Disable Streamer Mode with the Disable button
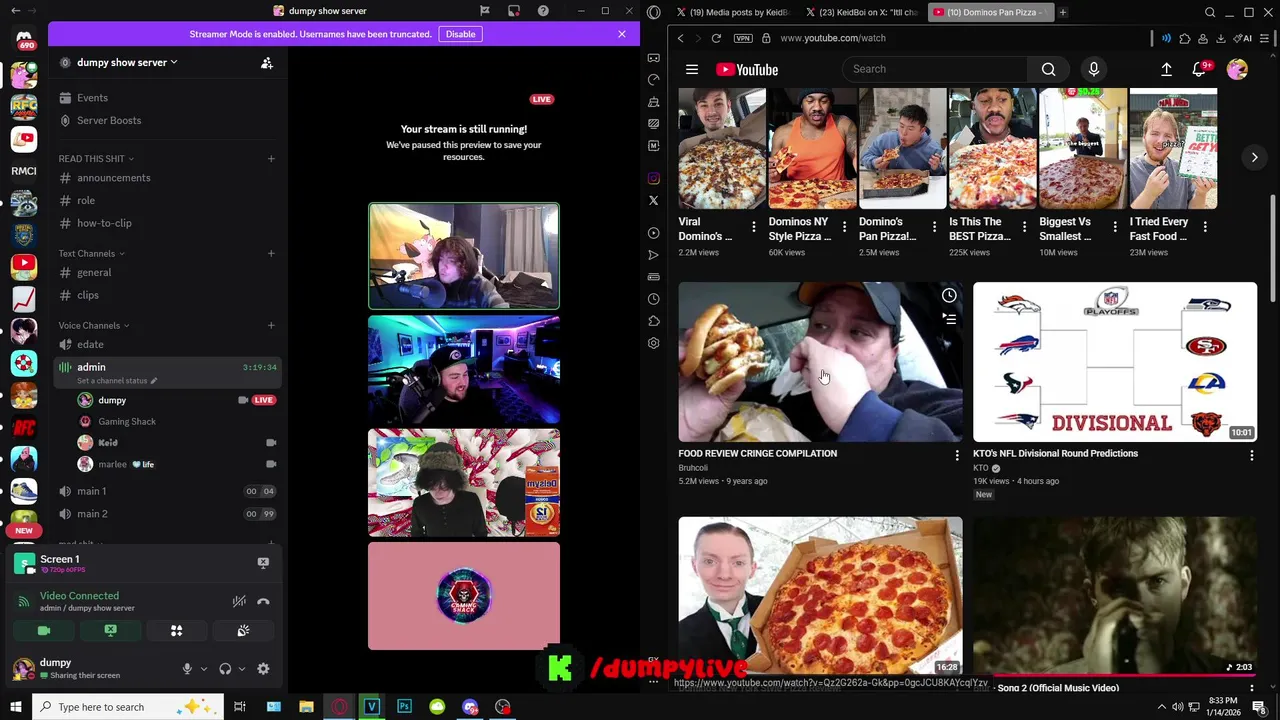 (460, 34)
